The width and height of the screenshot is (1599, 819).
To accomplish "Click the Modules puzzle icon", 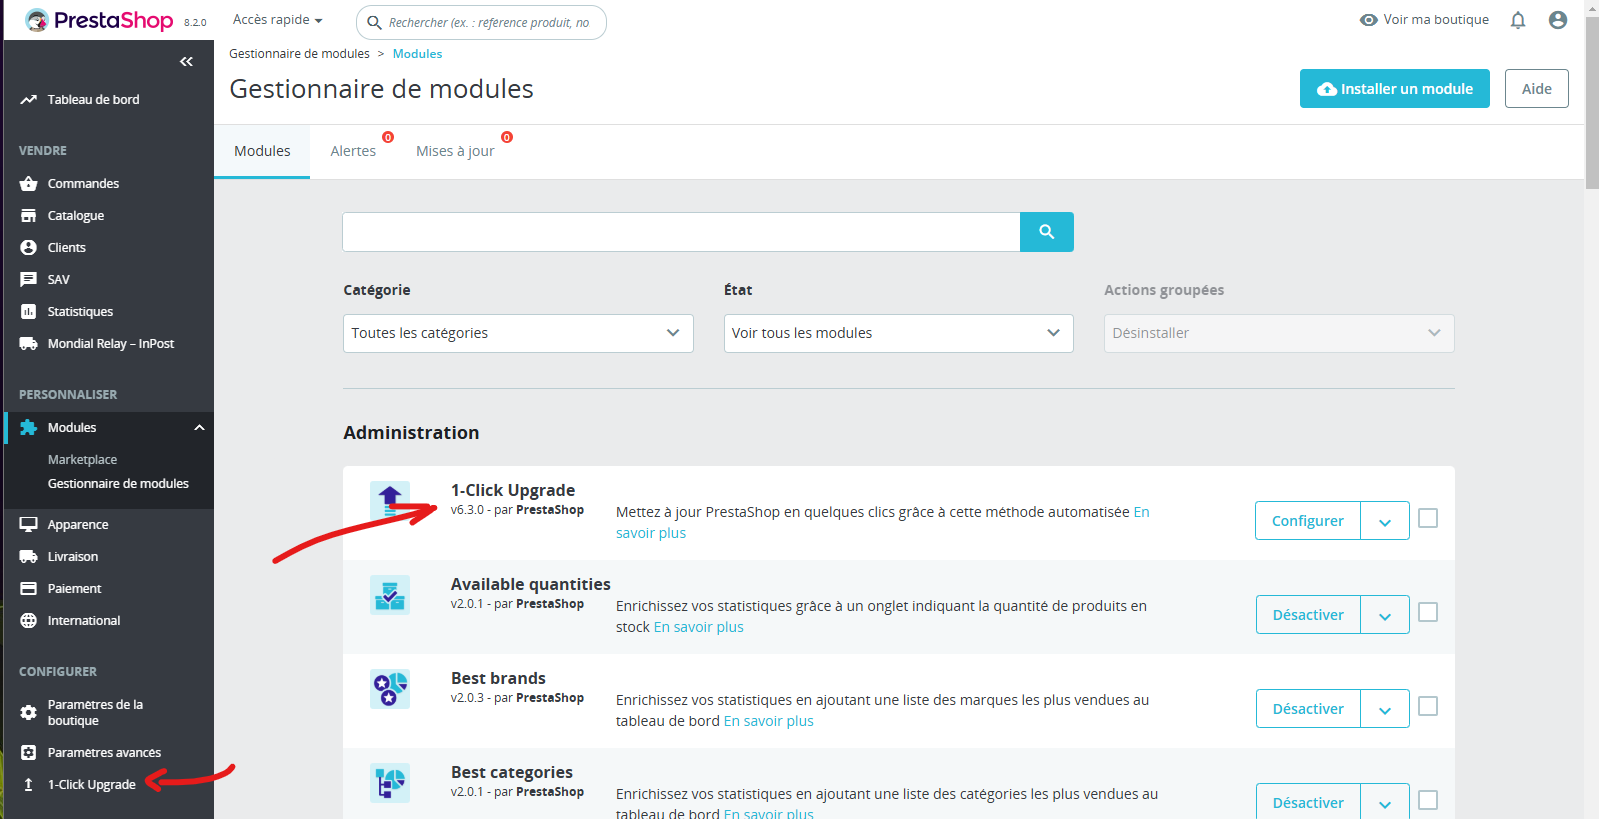I will 28,427.
